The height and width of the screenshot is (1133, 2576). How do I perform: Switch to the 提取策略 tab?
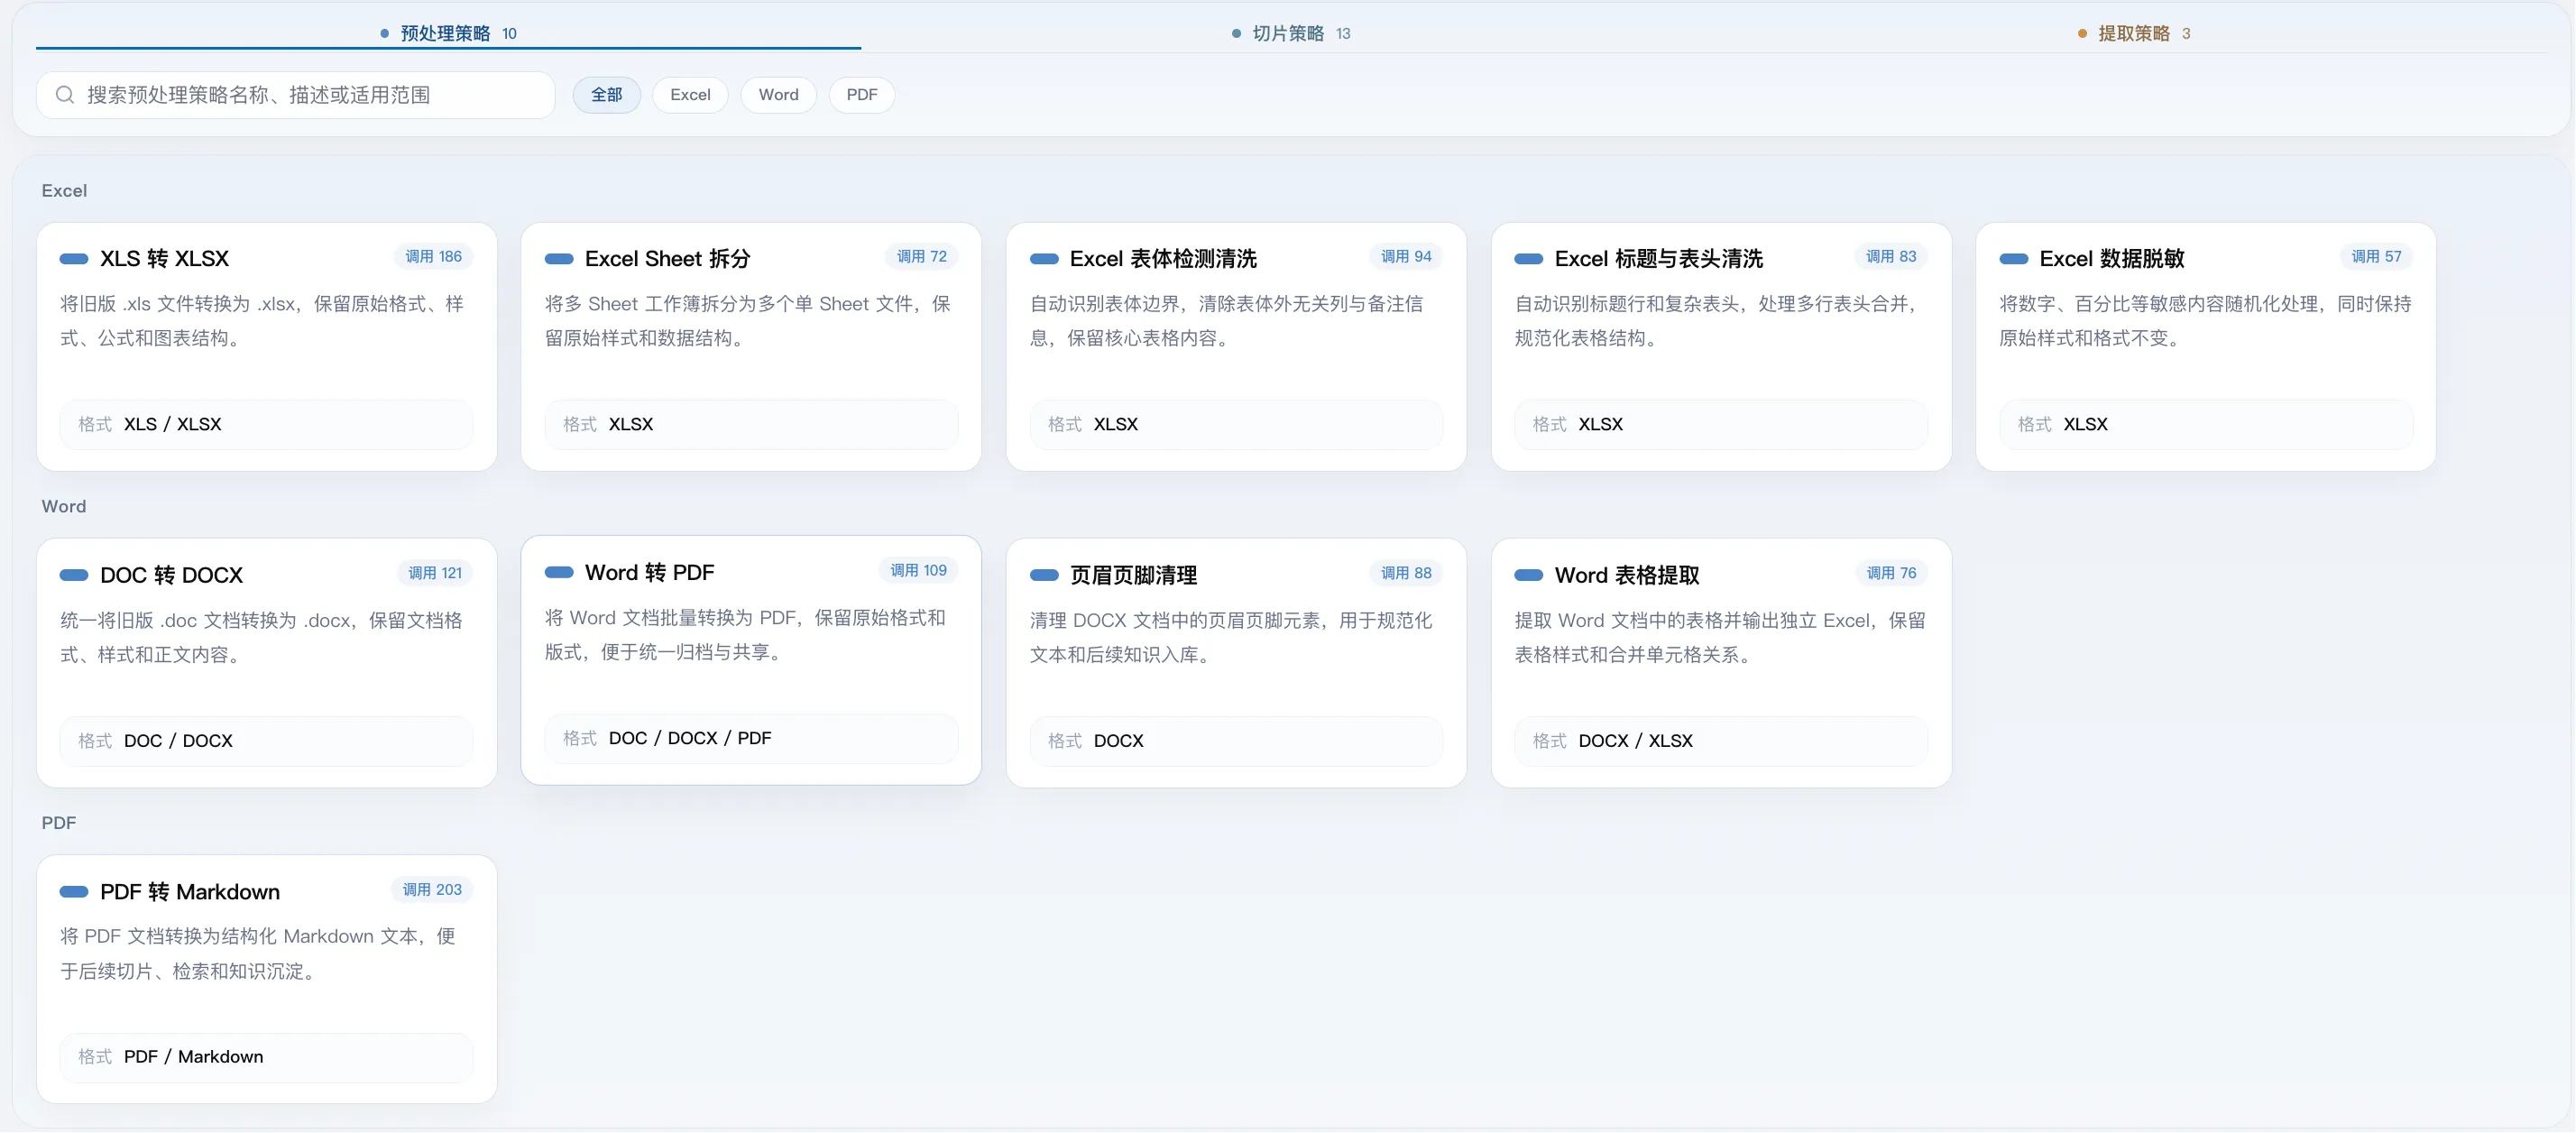(x=2134, y=33)
